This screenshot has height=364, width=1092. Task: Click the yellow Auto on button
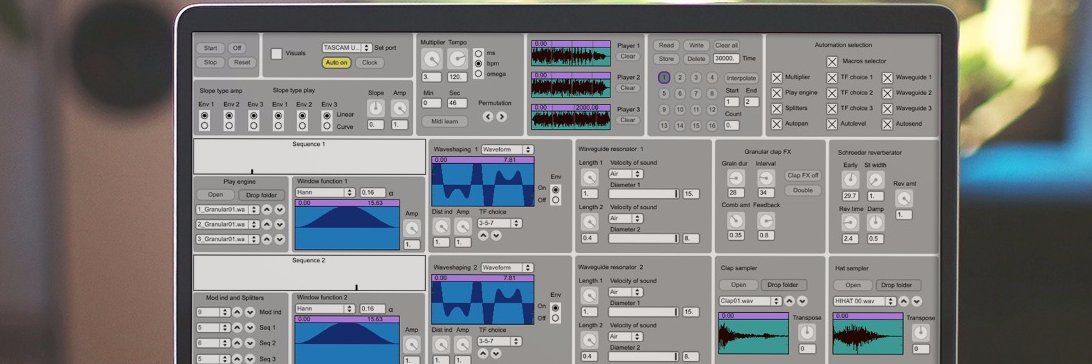click(x=337, y=63)
